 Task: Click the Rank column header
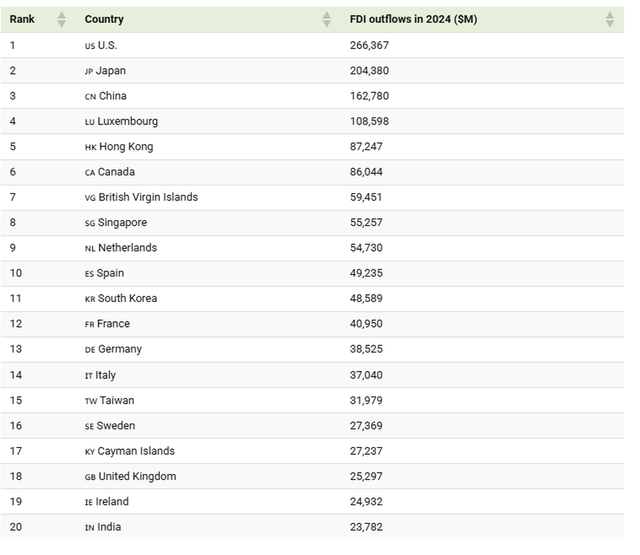coord(22,19)
